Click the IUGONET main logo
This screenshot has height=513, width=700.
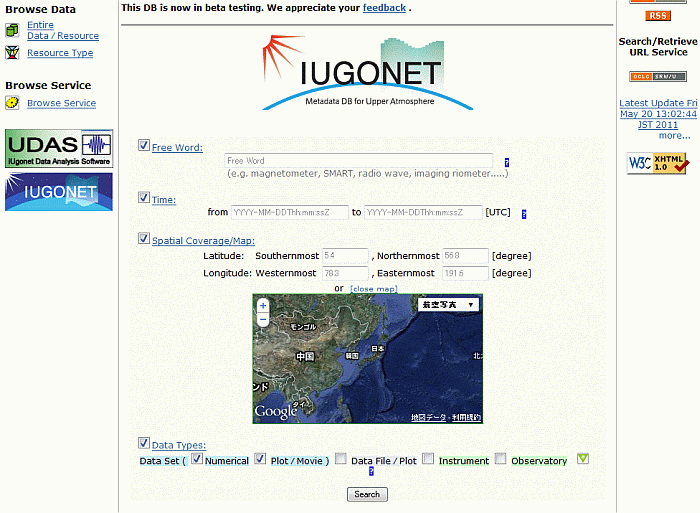(x=367, y=72)
